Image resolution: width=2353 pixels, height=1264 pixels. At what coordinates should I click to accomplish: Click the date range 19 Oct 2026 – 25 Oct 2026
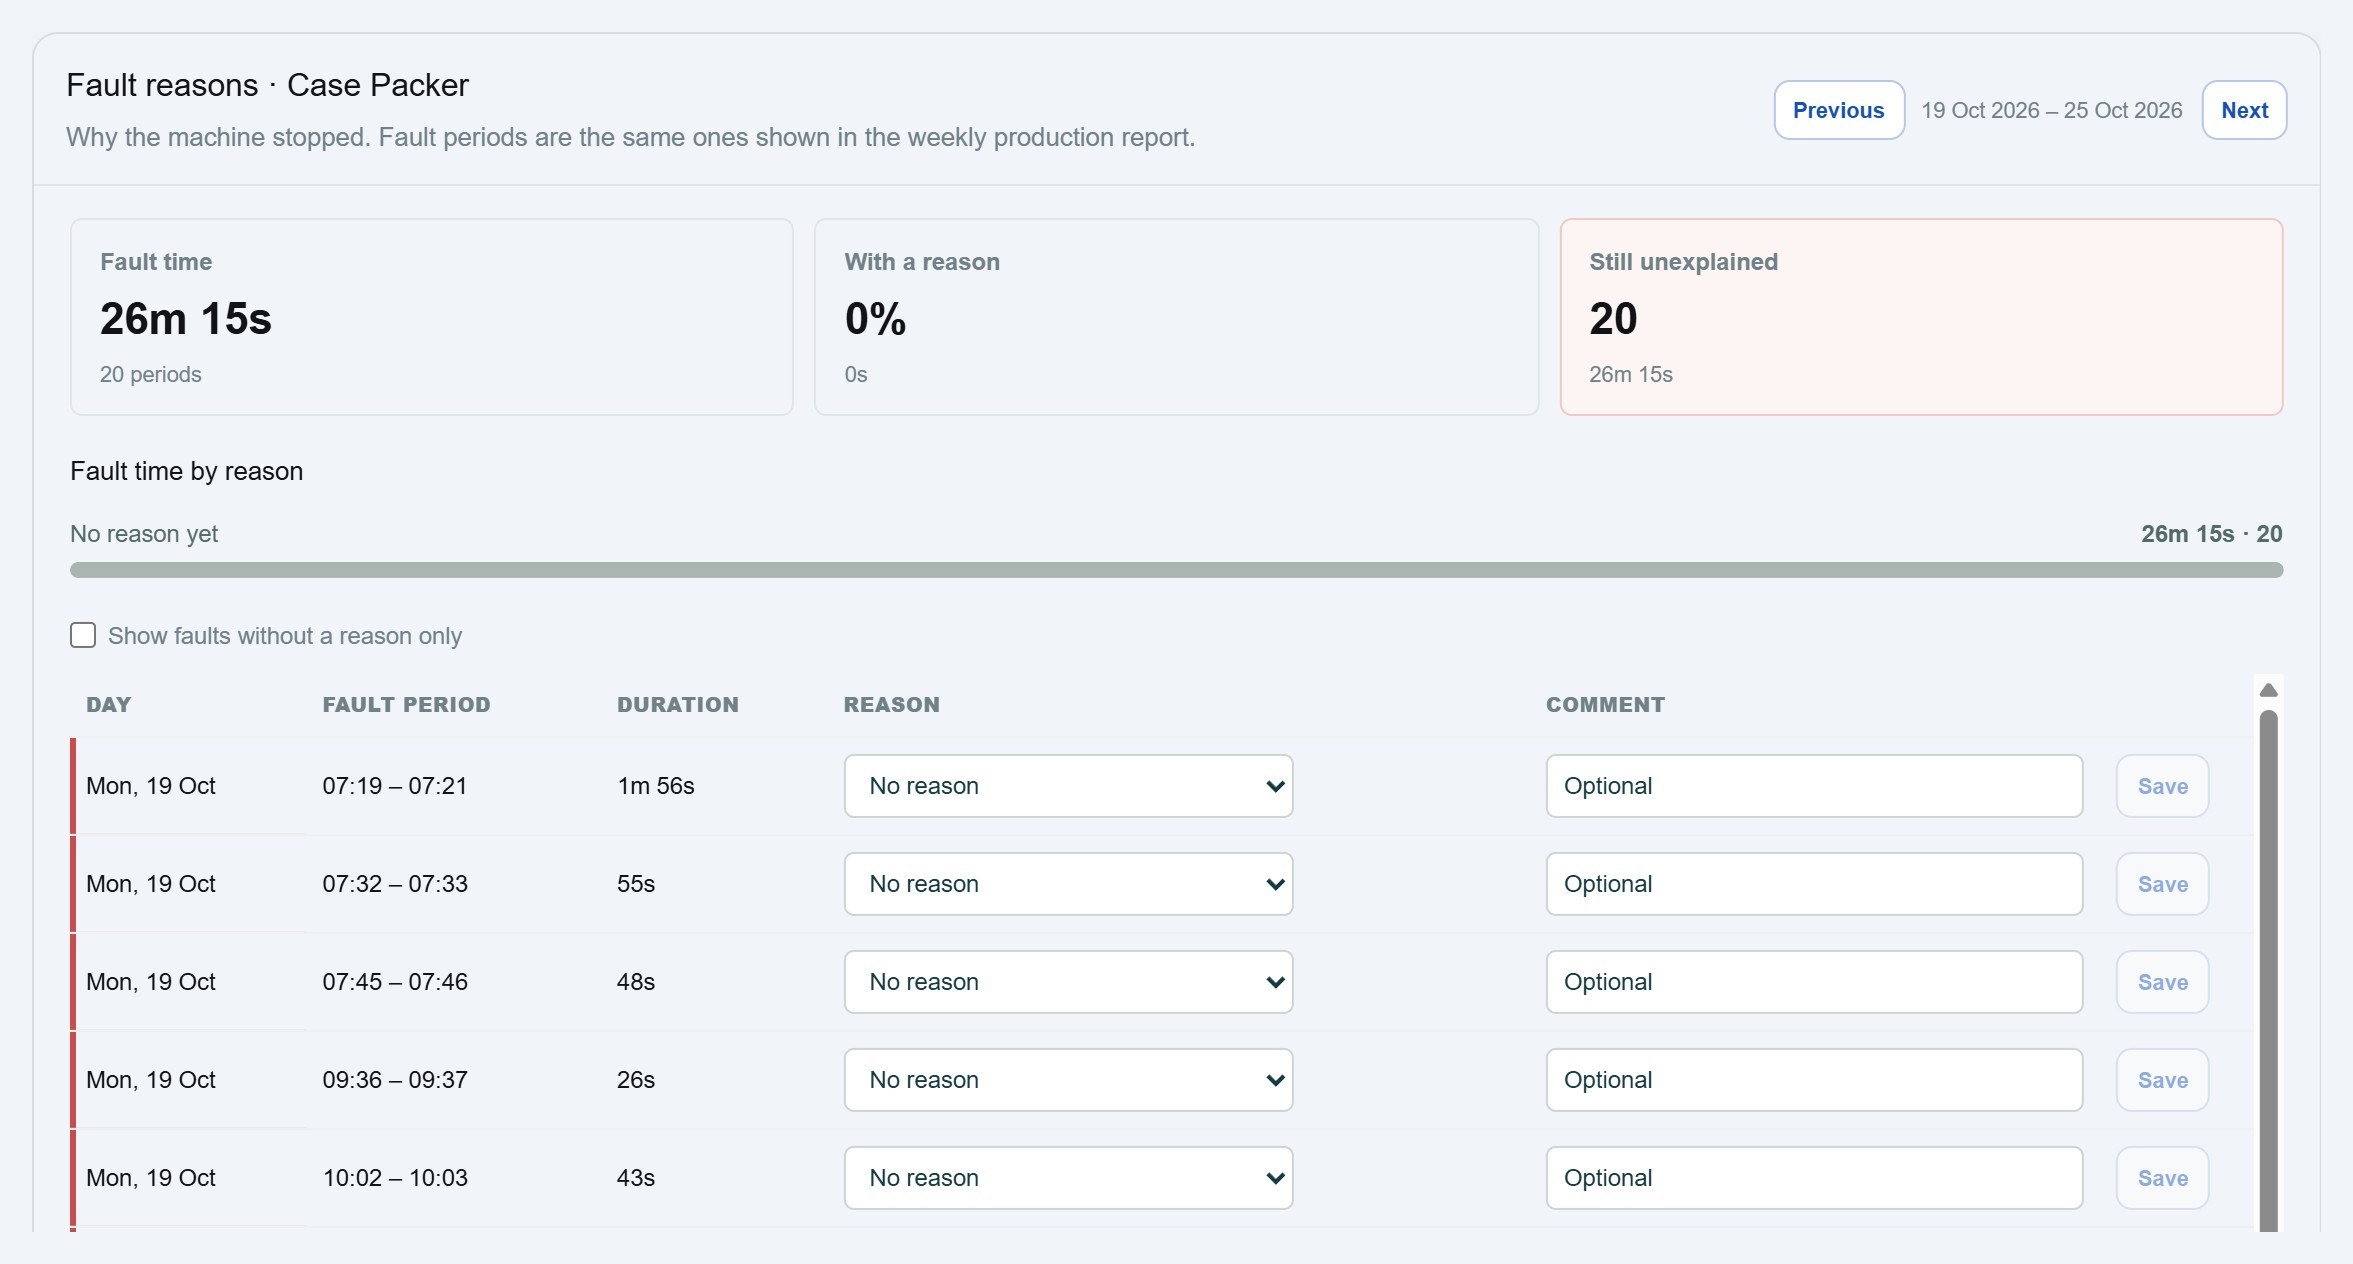pyautogui.click(x=2052, y=110)
